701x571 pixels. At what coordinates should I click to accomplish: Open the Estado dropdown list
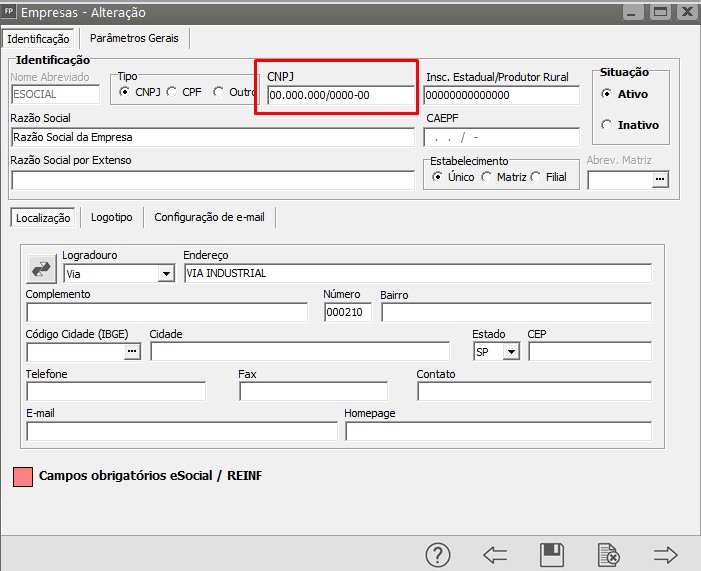pos(512,351)
